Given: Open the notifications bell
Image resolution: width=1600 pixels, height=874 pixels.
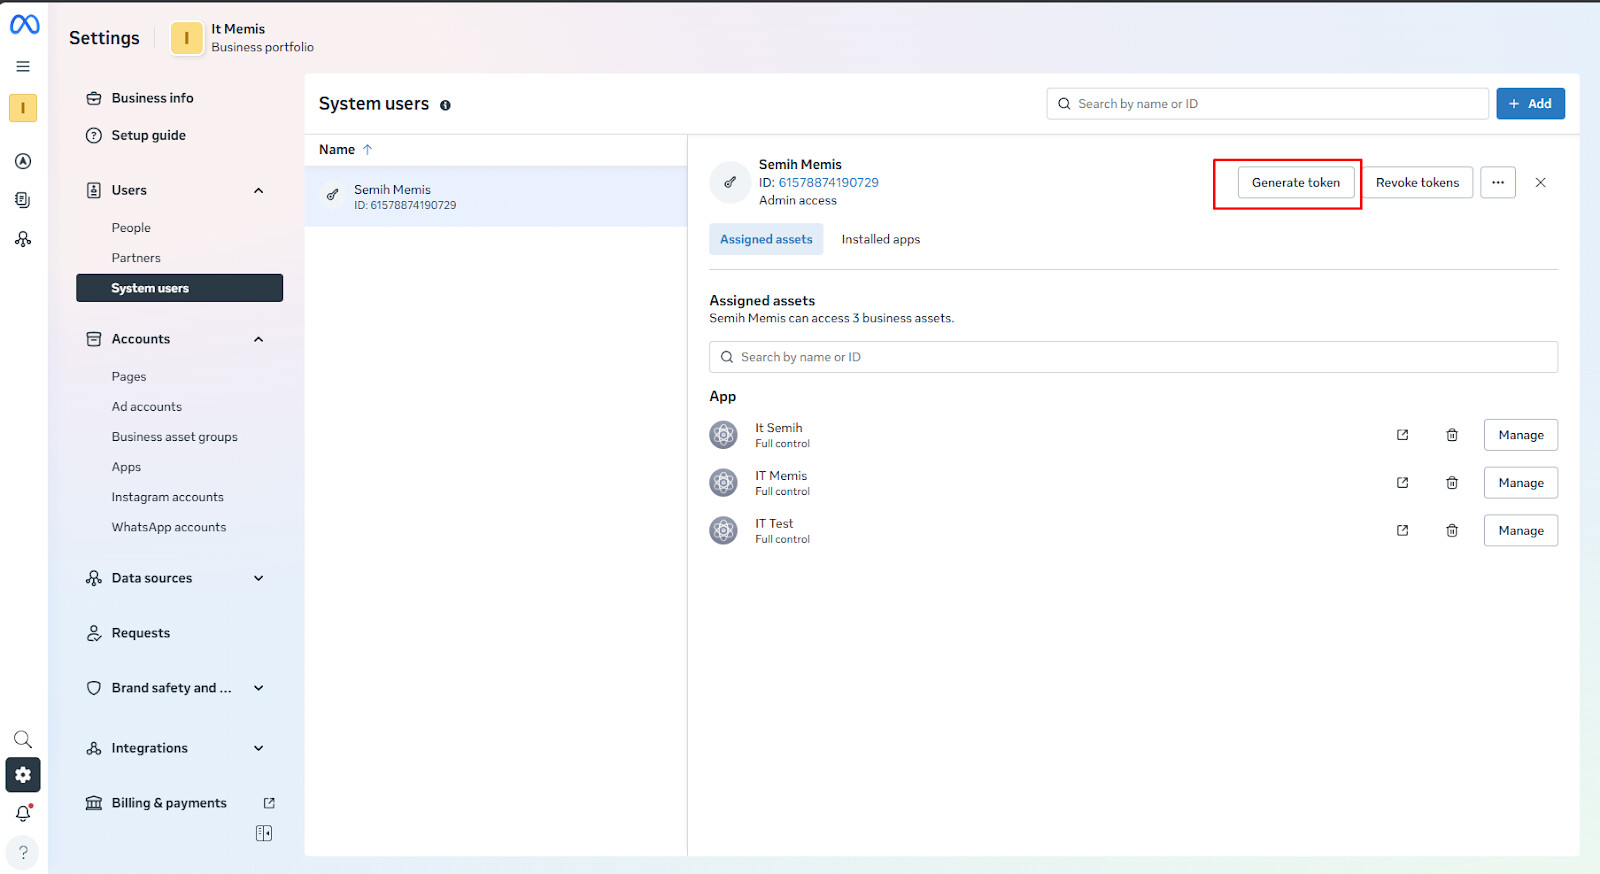Looking at the screenshot, I should [x=23, y=813].
